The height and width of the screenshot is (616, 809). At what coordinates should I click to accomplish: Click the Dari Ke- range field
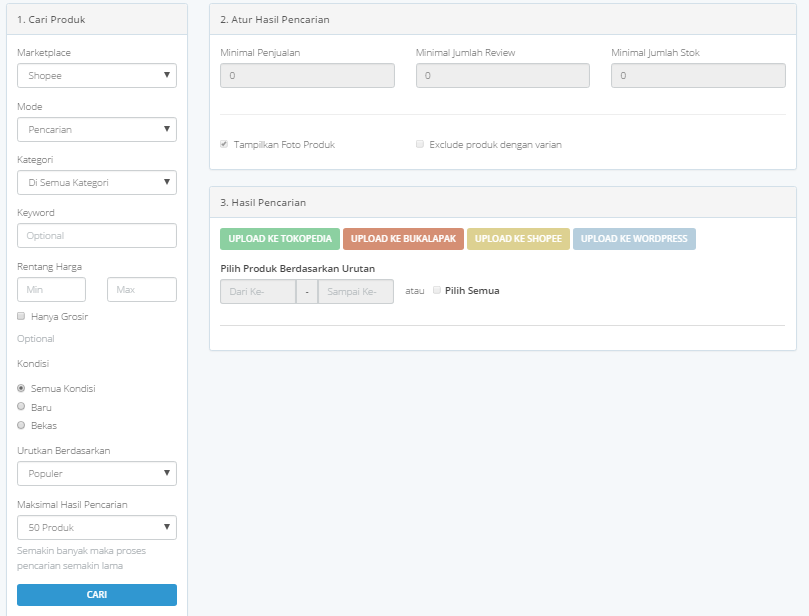(258, 291)
